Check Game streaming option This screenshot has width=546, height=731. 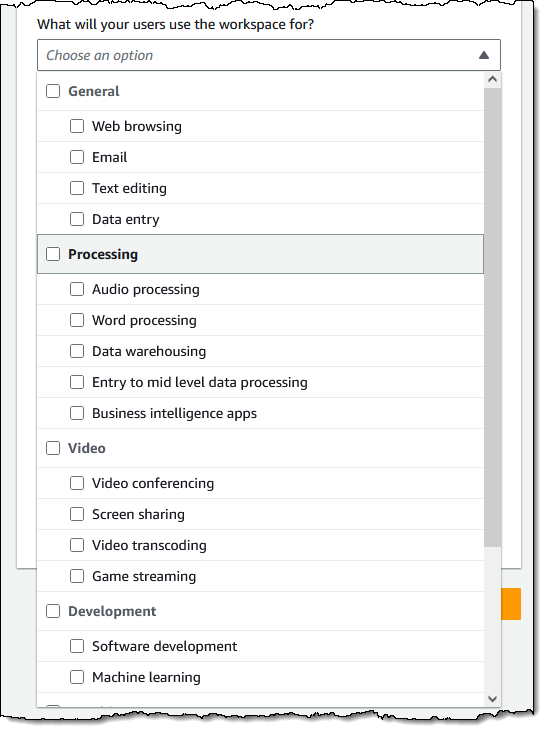(77, 576)
